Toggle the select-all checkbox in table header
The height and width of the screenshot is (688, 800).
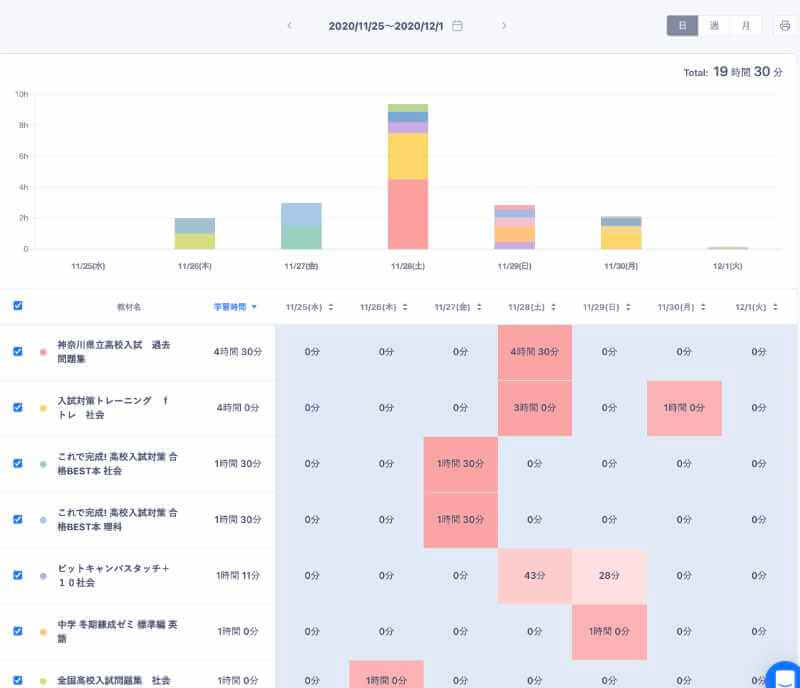[x=18, y=306]
